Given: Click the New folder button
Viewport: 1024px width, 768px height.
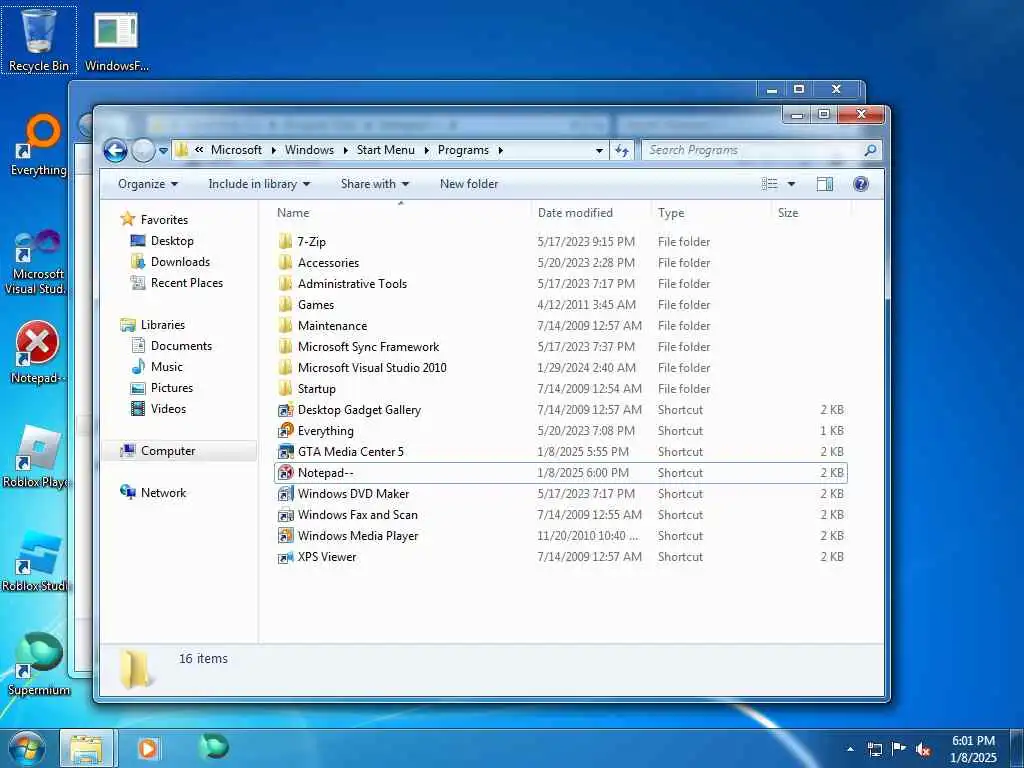Looking at the screenshot, I should (x=469, y=184).
